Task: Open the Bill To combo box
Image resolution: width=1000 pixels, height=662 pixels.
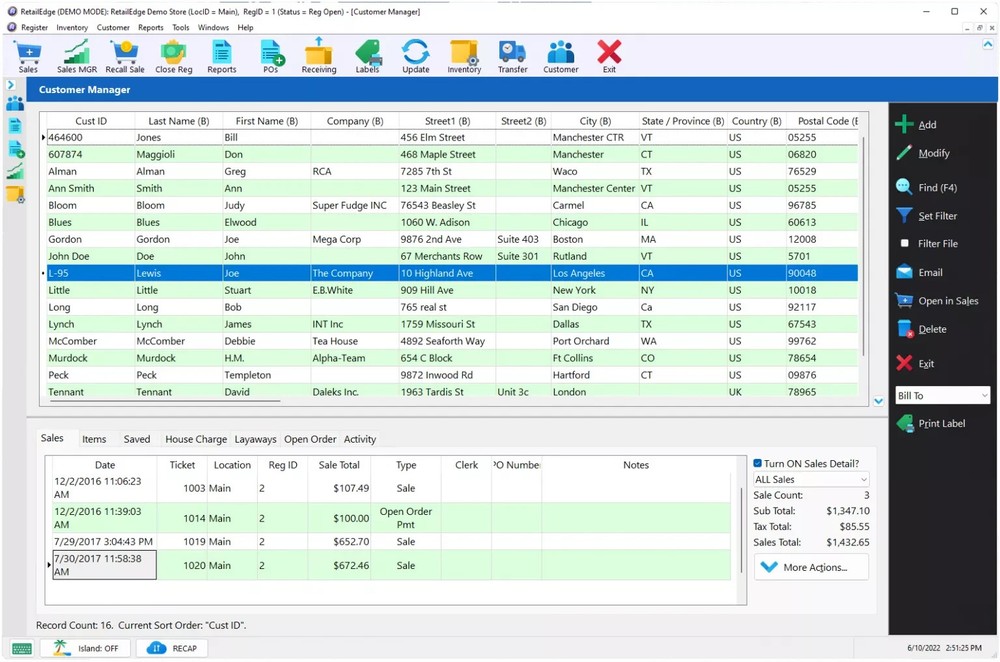Action: tap(941, 395)
